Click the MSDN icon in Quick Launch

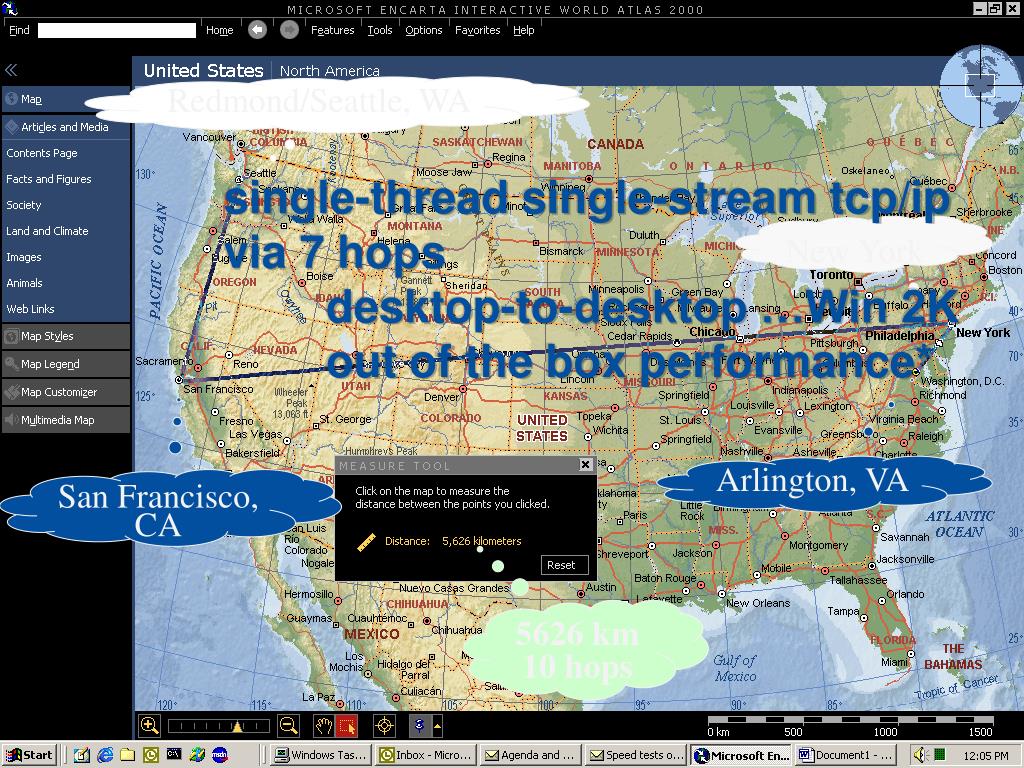(220, 756)
